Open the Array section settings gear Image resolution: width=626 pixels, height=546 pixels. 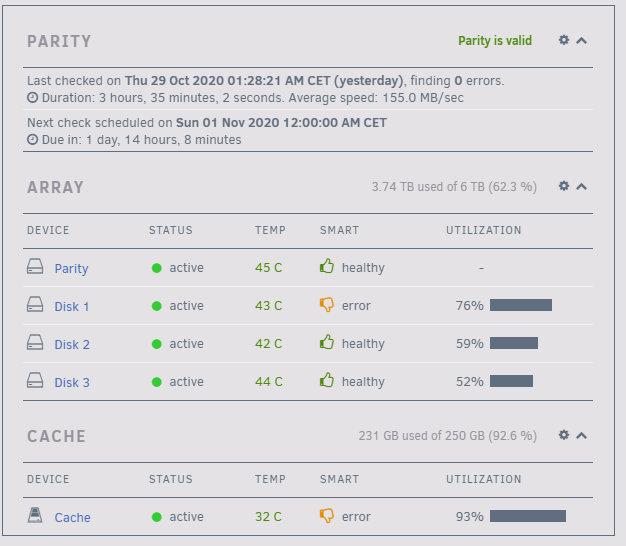[x=564, y=186]
